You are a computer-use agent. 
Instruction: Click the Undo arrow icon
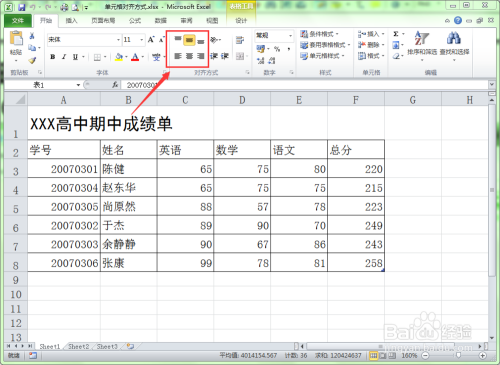point(33,7)
